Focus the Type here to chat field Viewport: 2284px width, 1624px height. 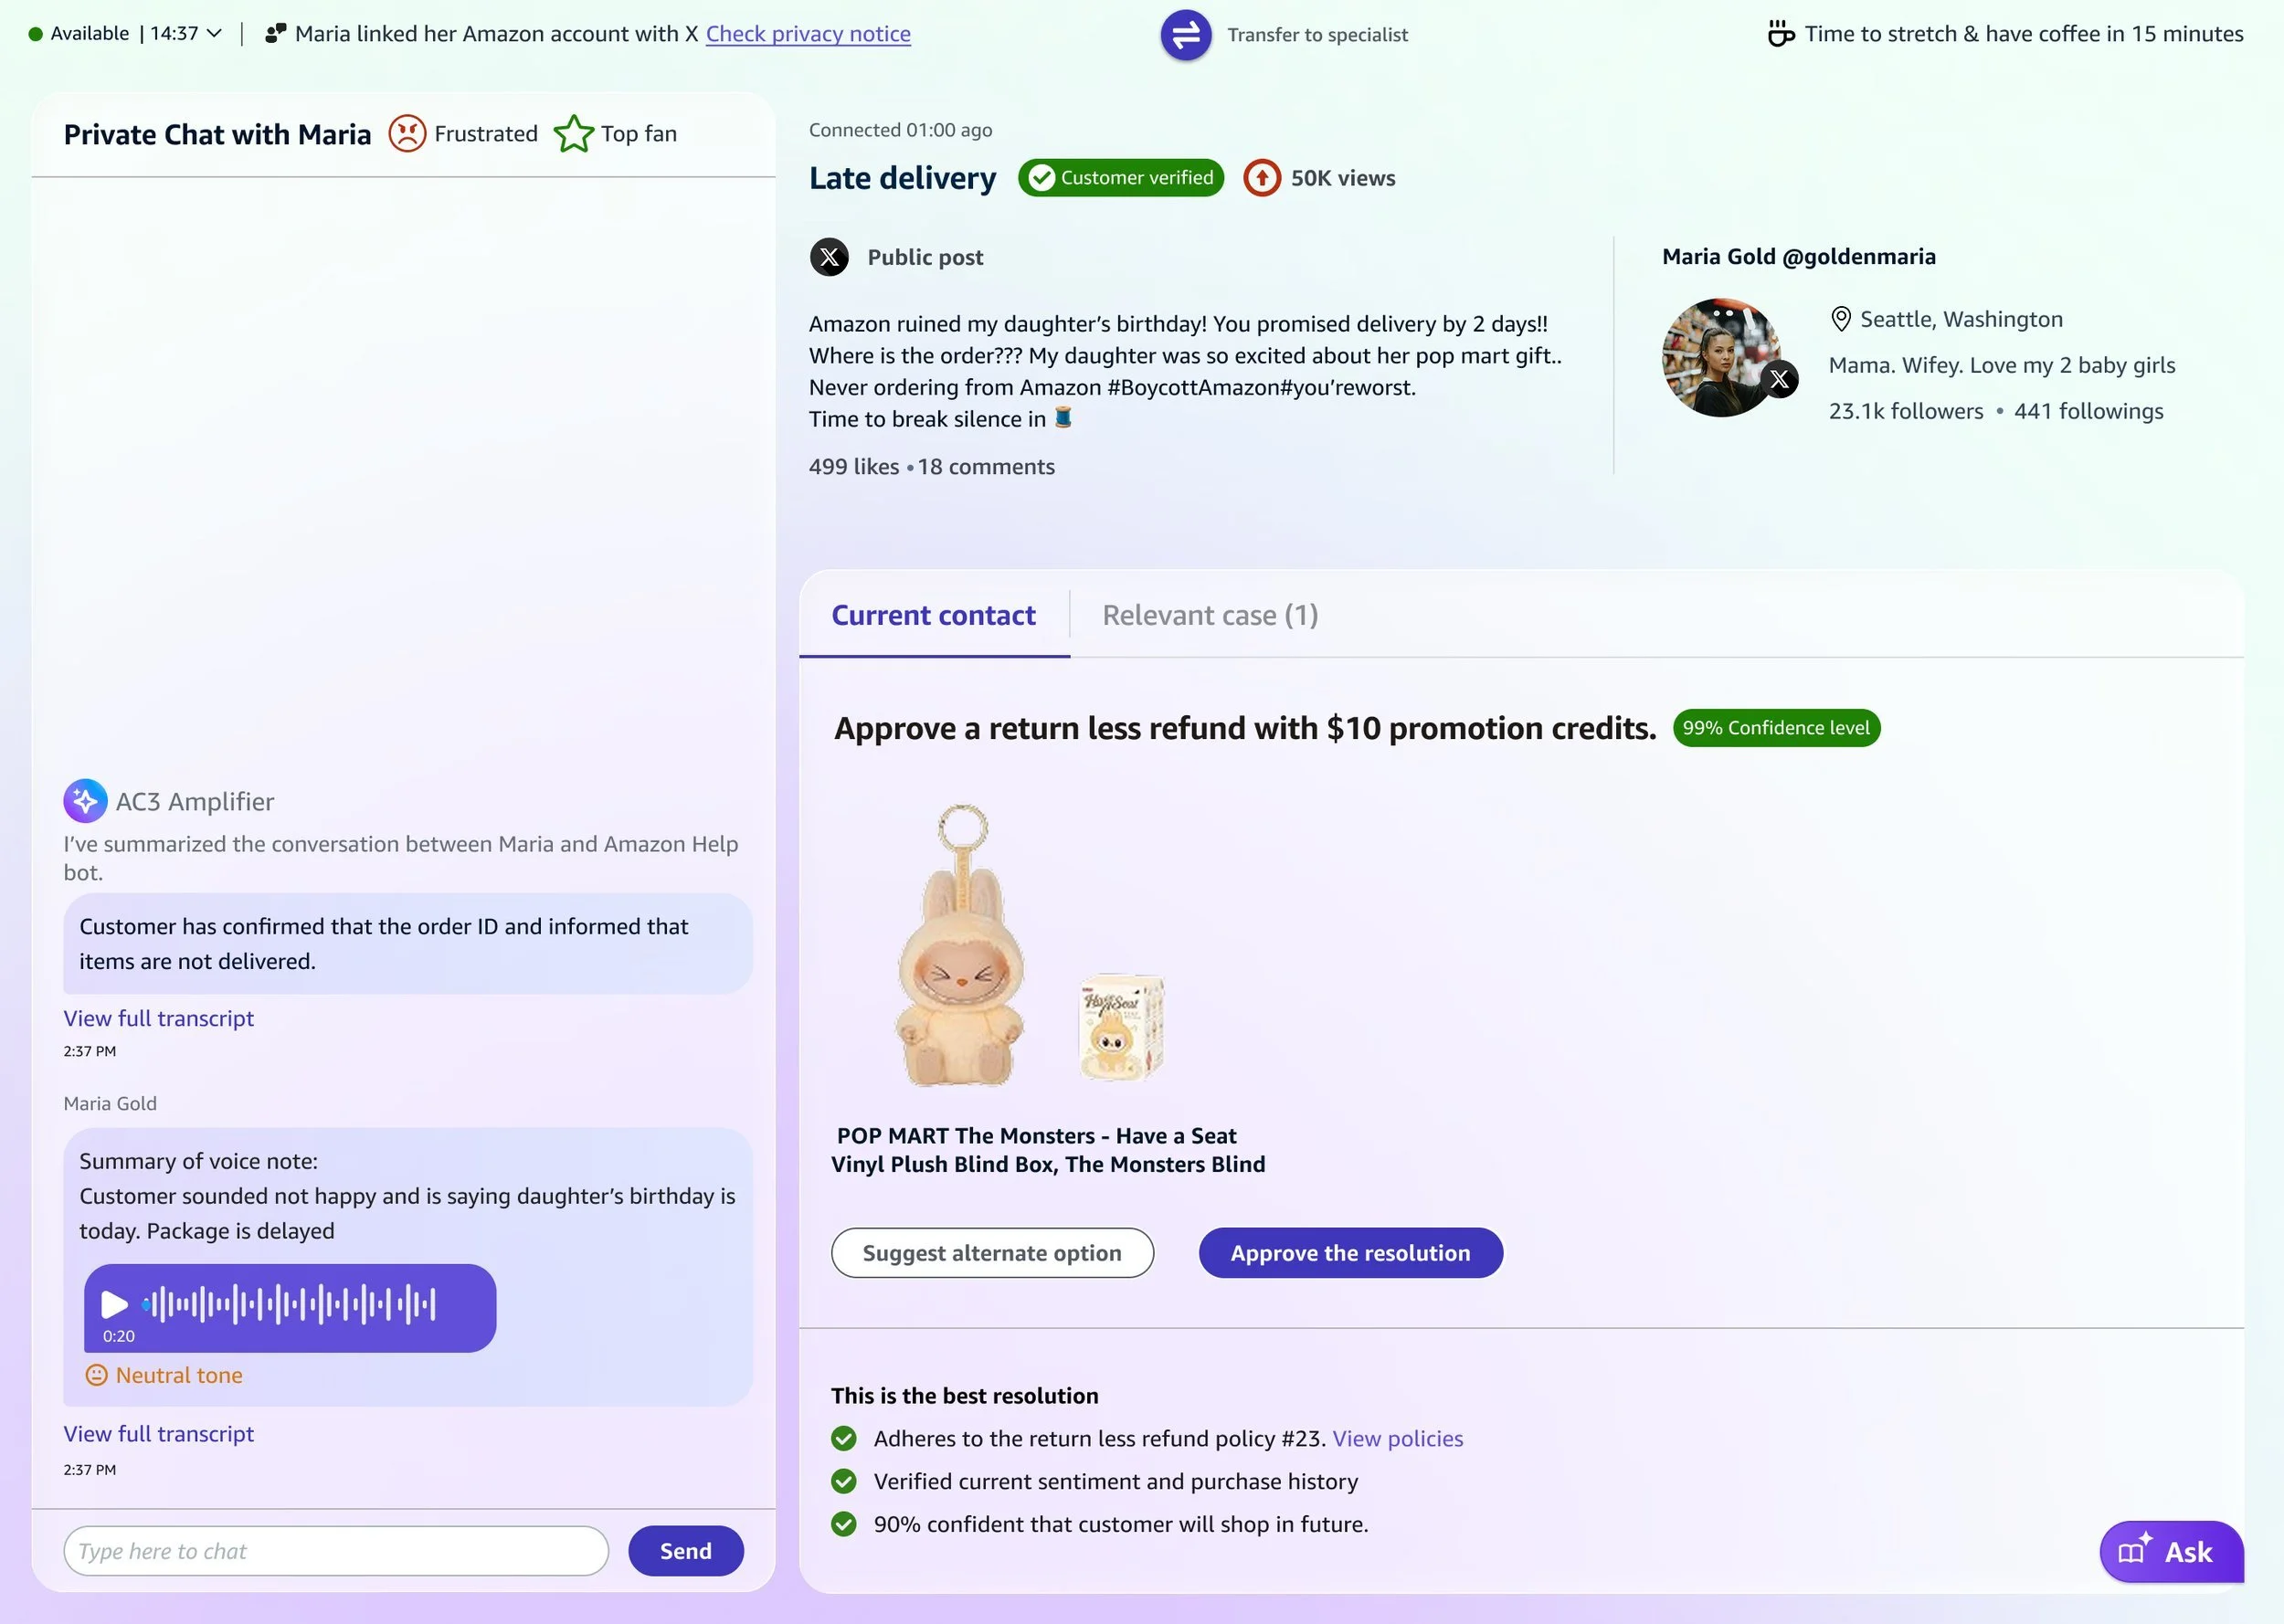(x=336, y=1551)
